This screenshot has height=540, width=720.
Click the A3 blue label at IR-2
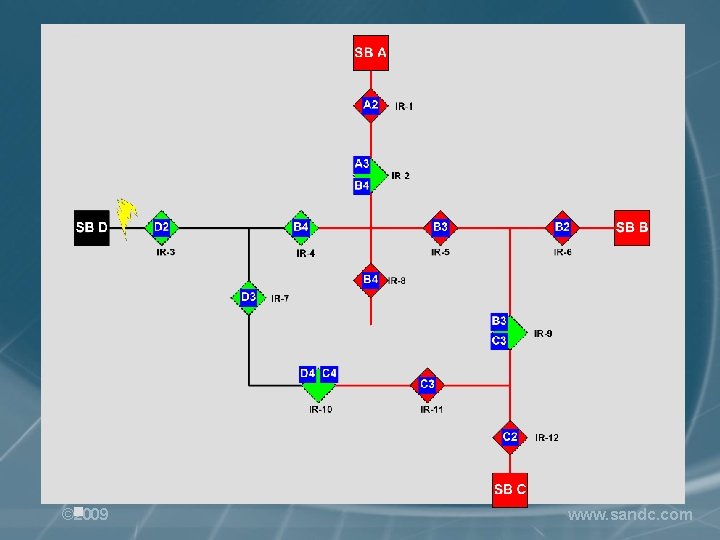[362, 164]
